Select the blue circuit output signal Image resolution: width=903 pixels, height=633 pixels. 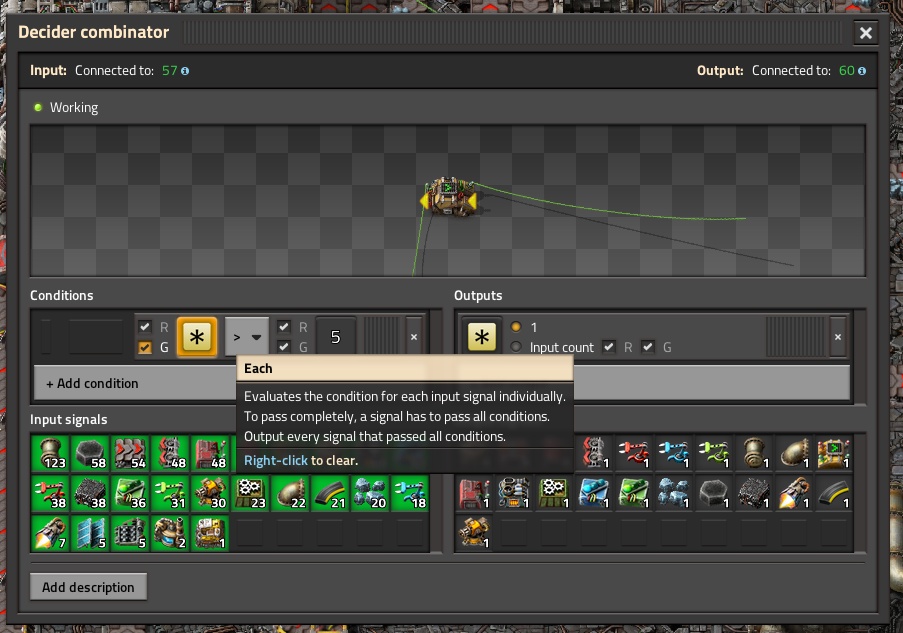tap(594, 494)
